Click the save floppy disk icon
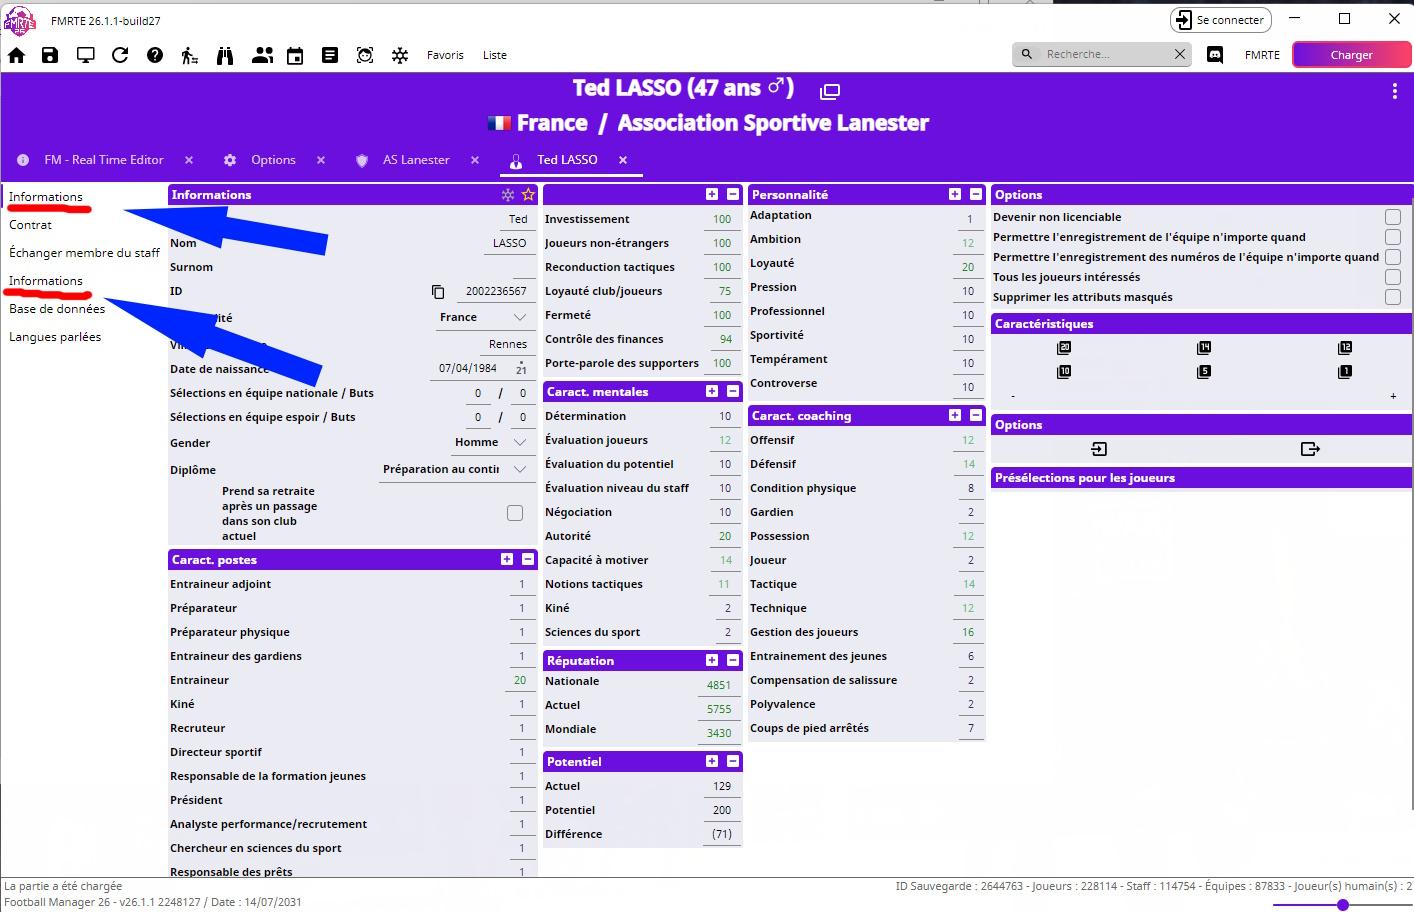The width and height of the screenshot is (1414, 912). pyautogui.click(x=50, y=55)
